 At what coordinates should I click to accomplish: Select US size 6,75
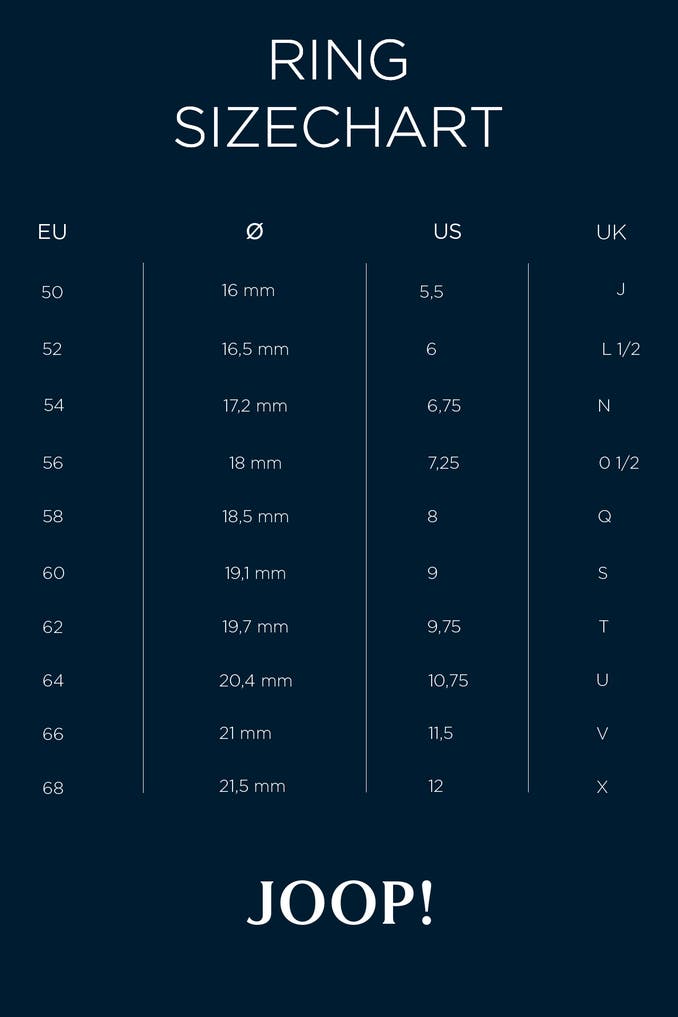[x=444, y=405]
